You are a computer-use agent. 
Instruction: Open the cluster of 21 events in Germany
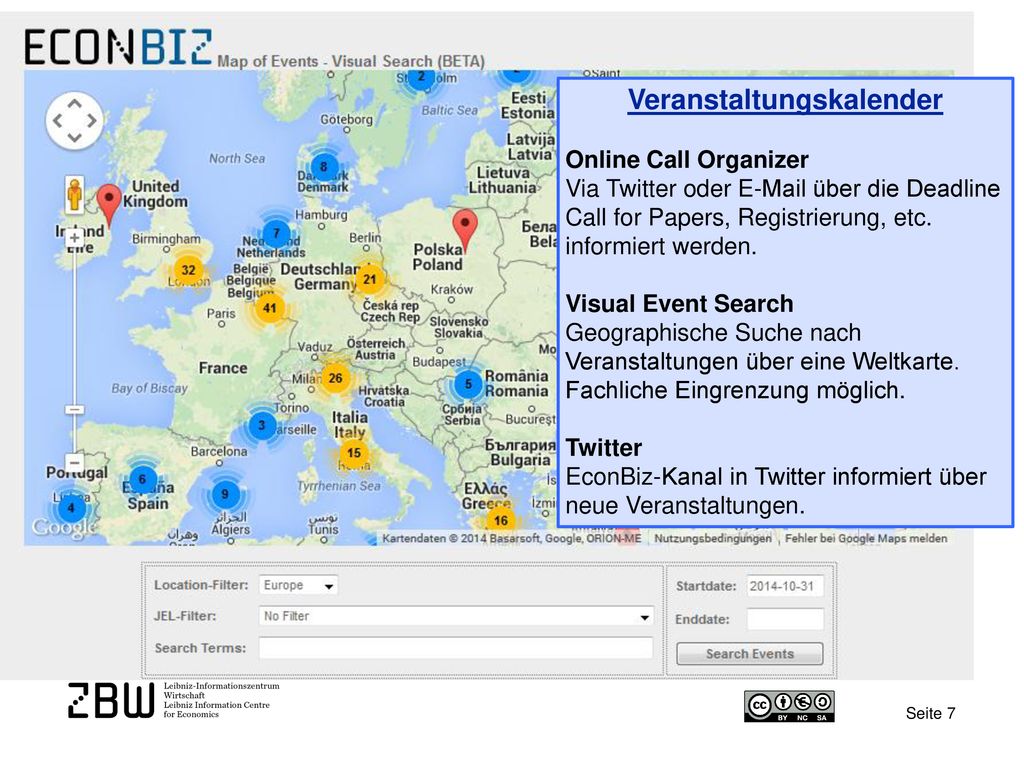(370, 280)
